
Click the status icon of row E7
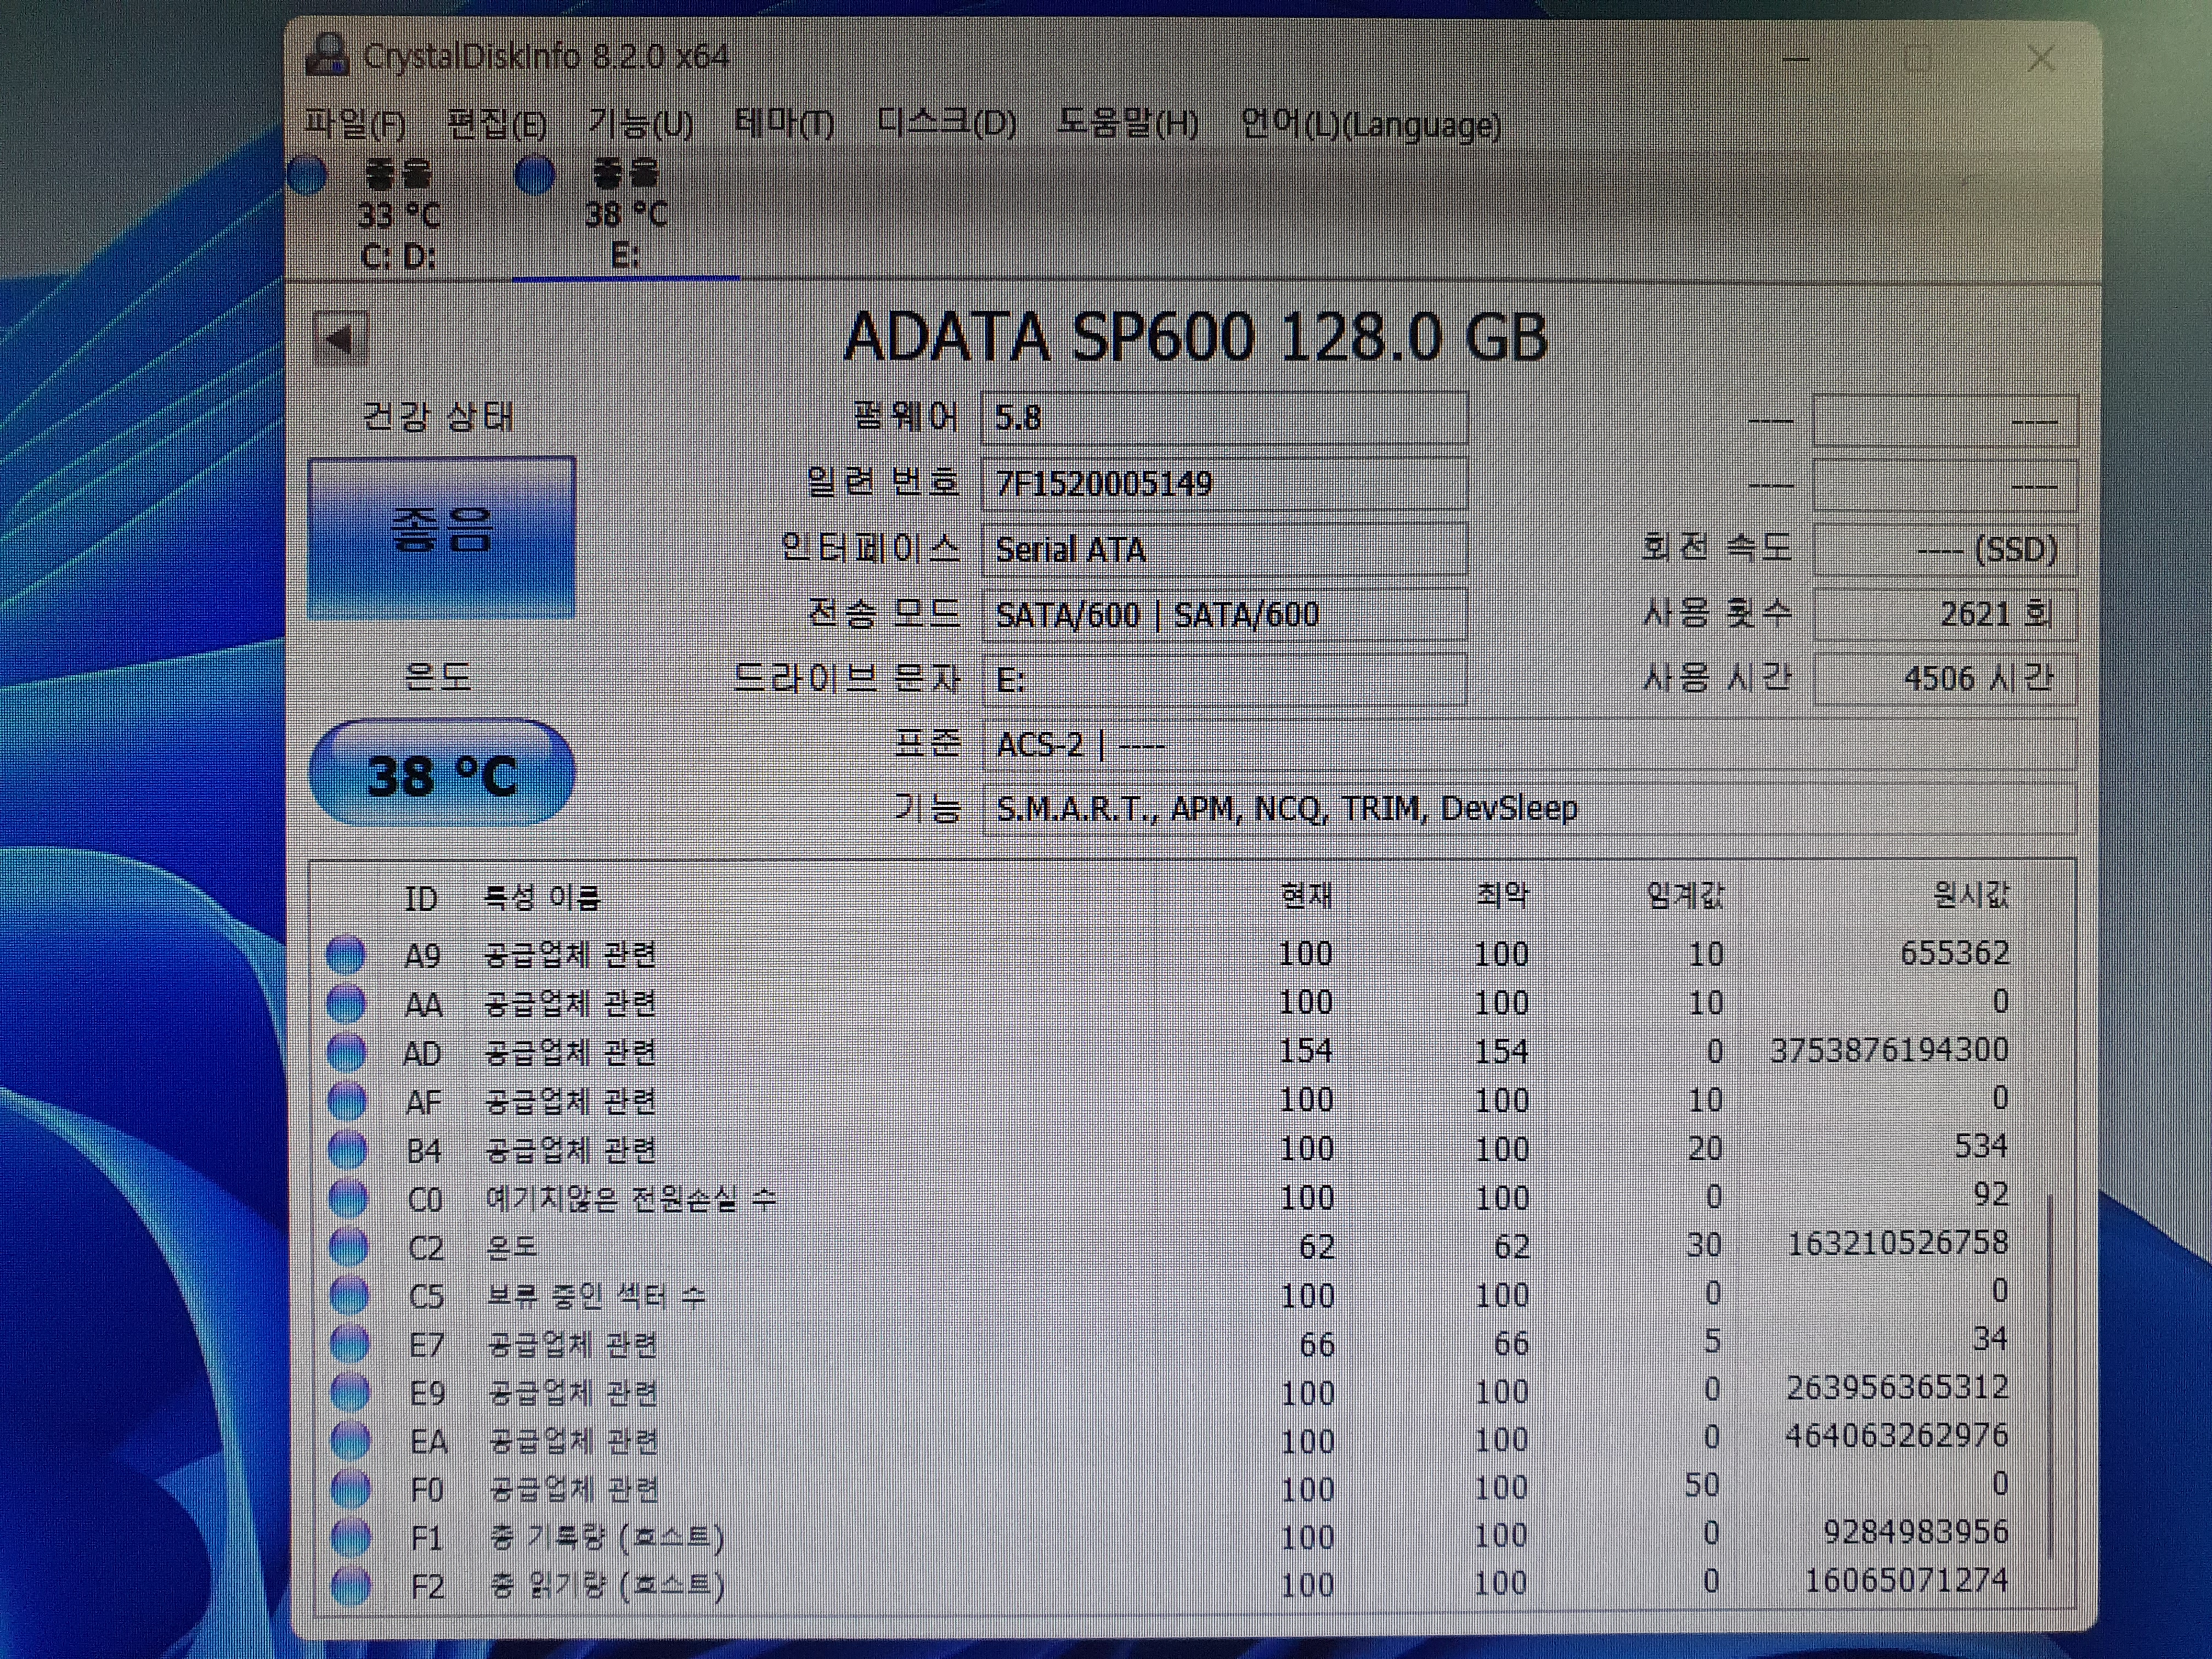tap(350, 1344)
